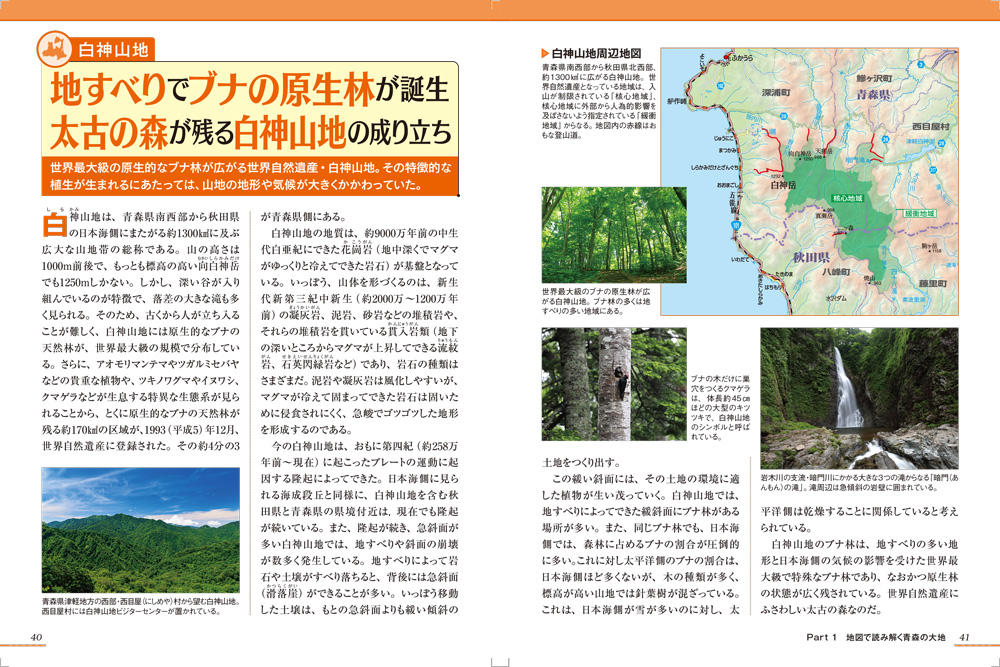The image size is (1000, 667).
Task: Click the 鰺ヶ沢町 label on the map
Action: 874,78
